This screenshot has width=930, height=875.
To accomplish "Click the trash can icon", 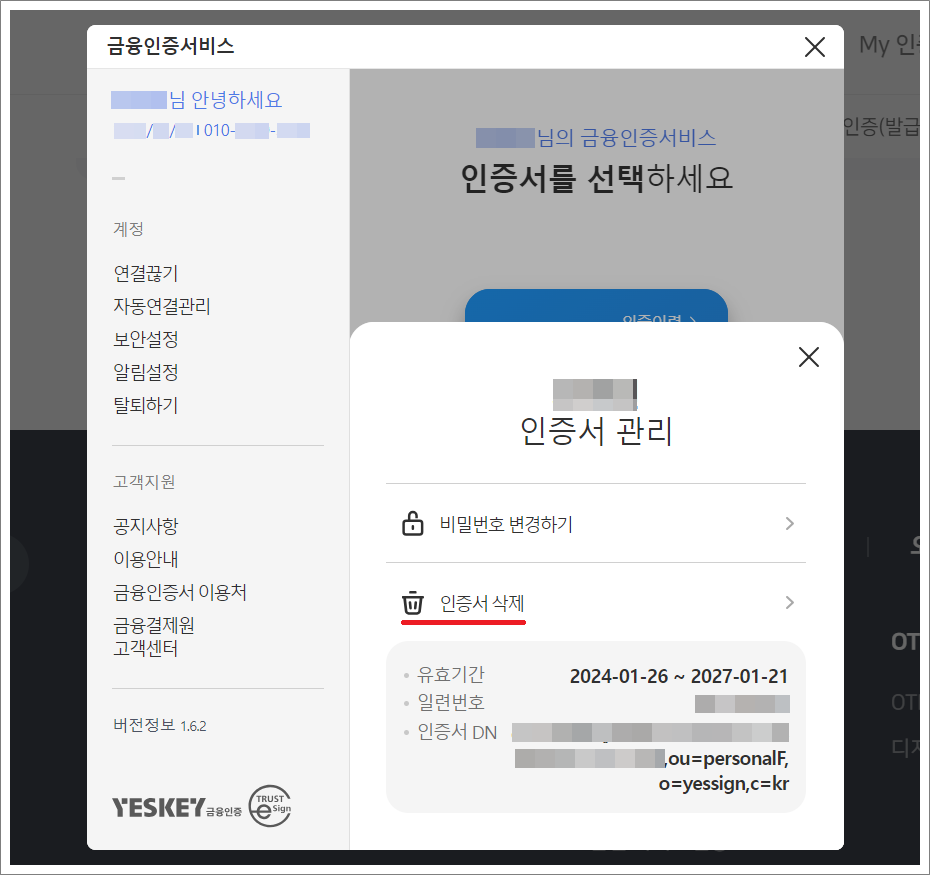I will [x=413, y=603].
